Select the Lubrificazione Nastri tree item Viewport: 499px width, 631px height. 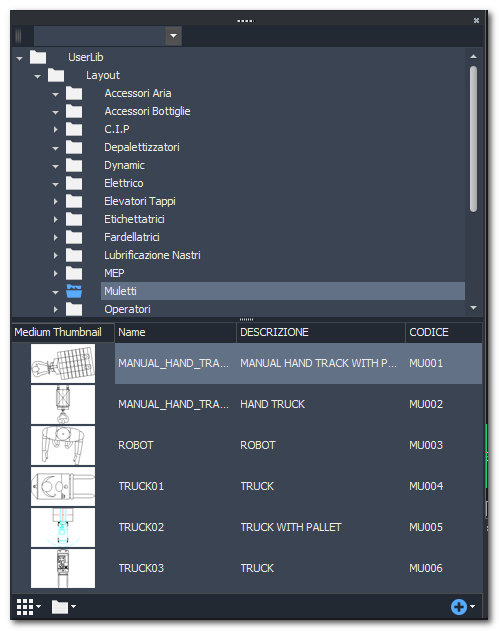click(x=152, y=256)
